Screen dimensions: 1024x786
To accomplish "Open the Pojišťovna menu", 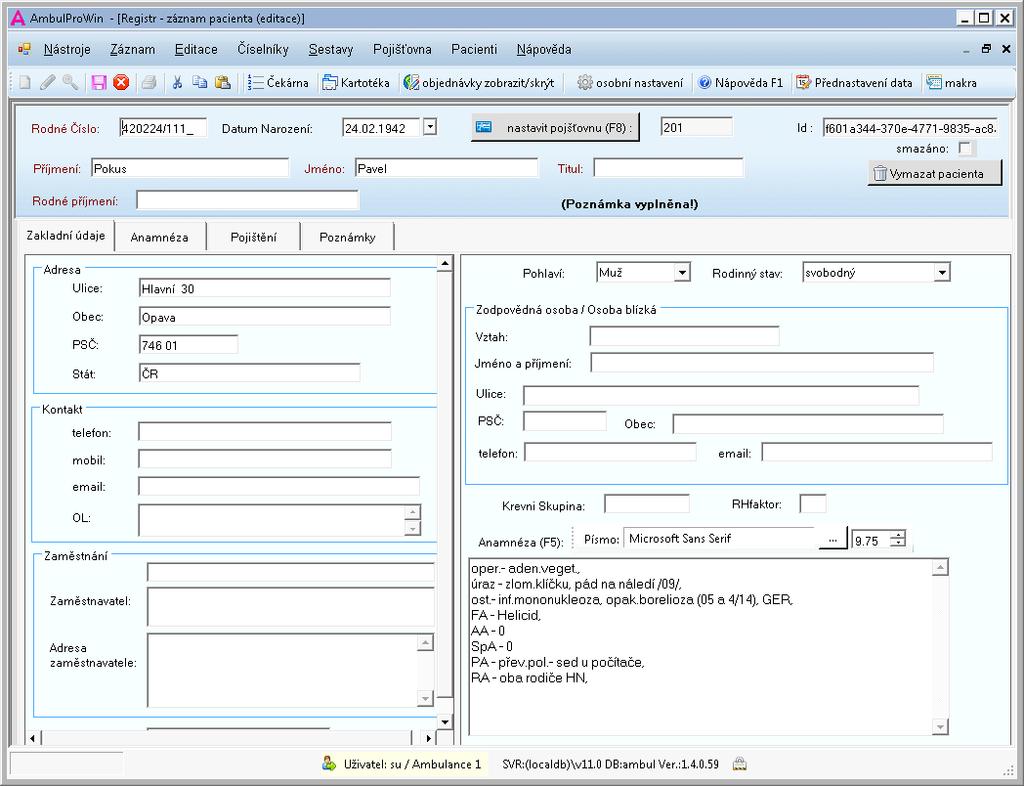I will click(x=402, y=50).
